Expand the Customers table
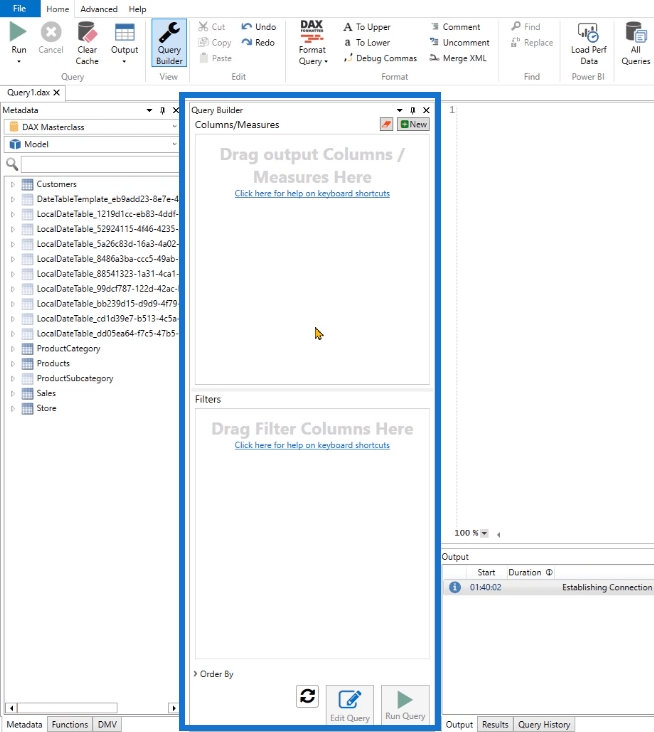This screenshot has height=732, width=654. [13, 184]
